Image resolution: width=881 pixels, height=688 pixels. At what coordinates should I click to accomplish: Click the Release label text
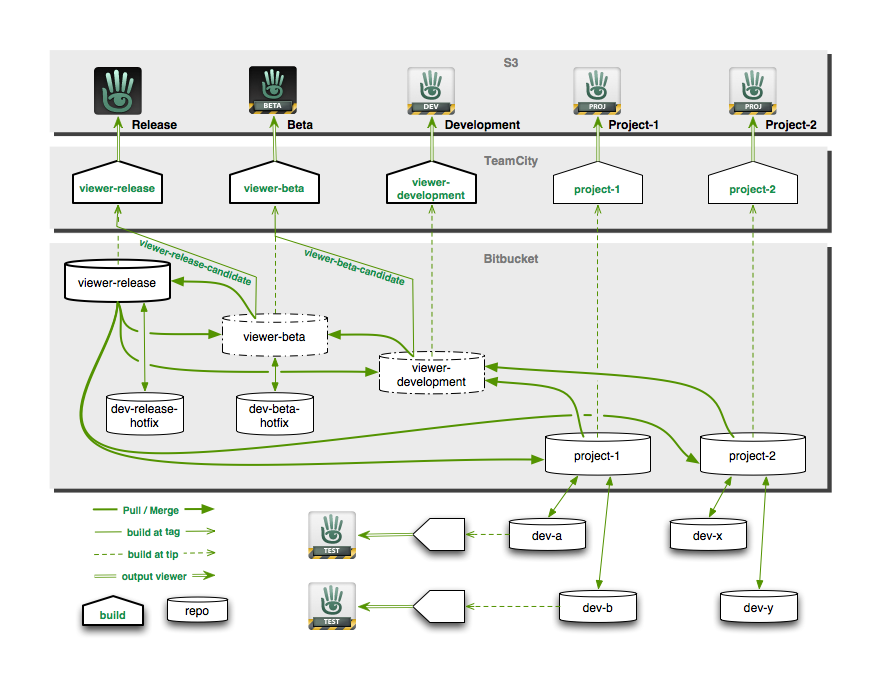point(155,125)
